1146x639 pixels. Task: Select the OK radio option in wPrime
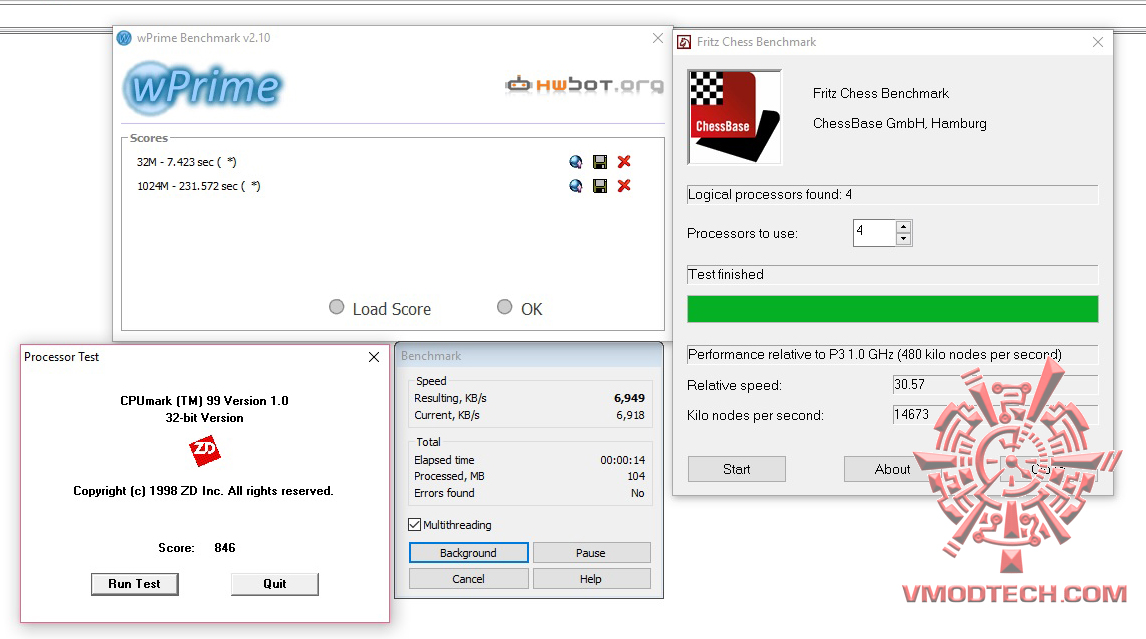point(504,307)
